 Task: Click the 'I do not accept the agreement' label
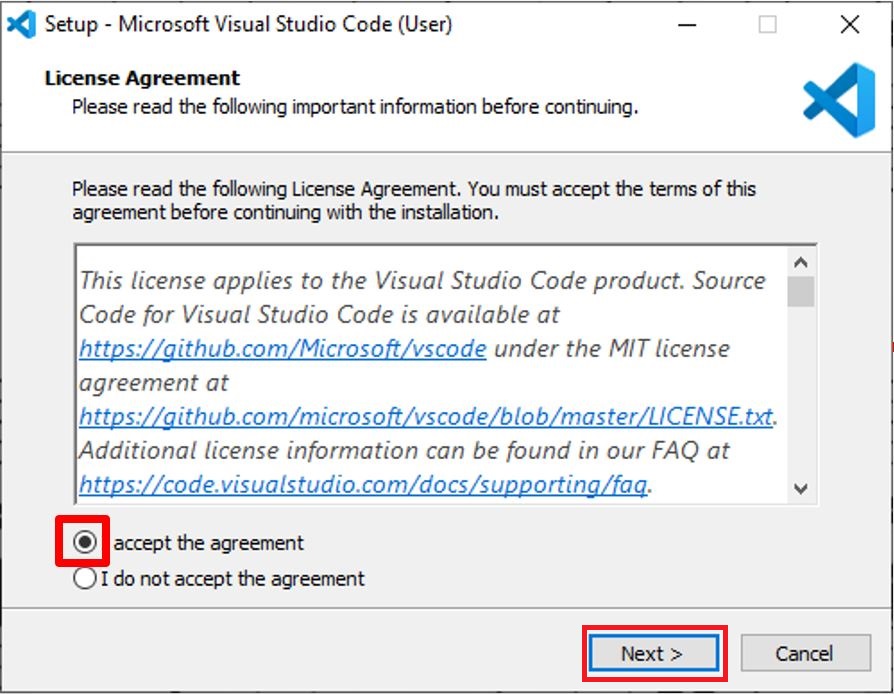pos(233,579)
